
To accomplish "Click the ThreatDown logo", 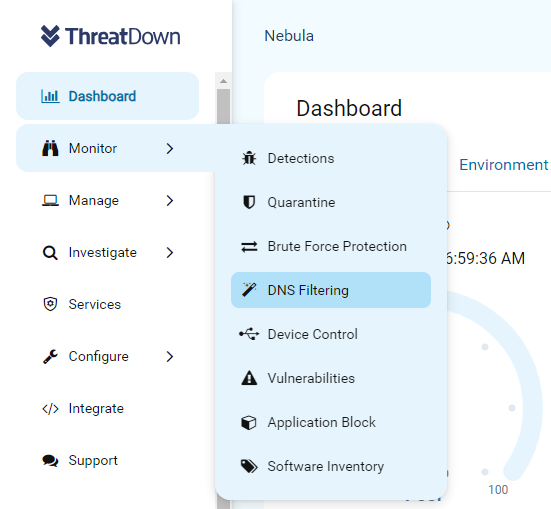I will pos(110,36).
